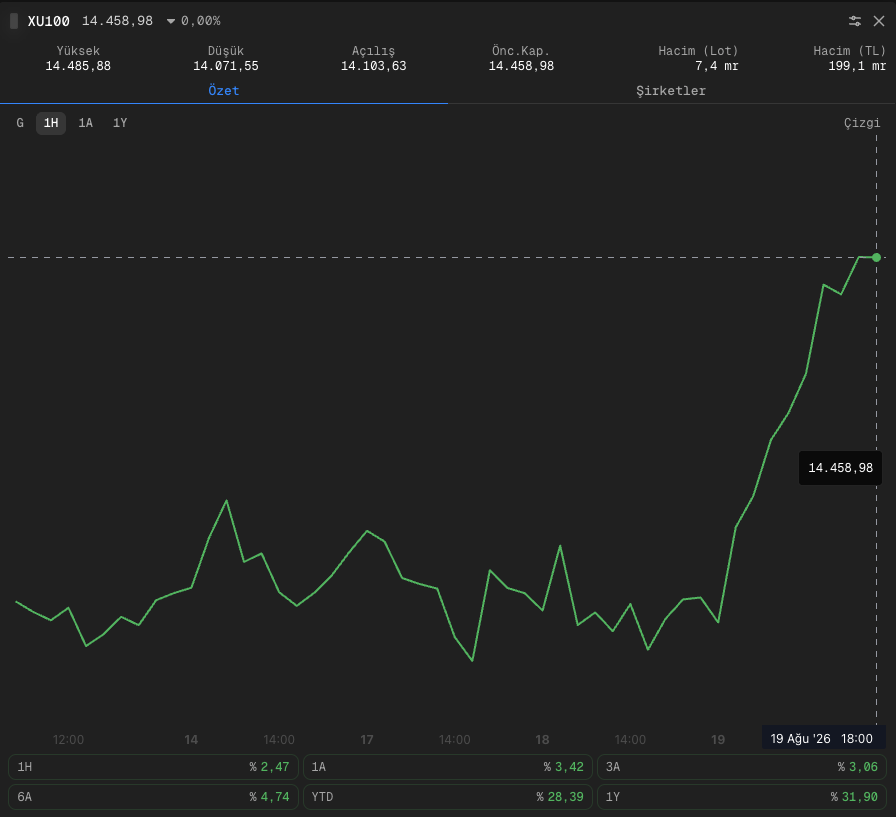Viewport: 896px width, 817px height.
Task: Click the 1Y % 31,90 performance box
Action: [742, 796]
